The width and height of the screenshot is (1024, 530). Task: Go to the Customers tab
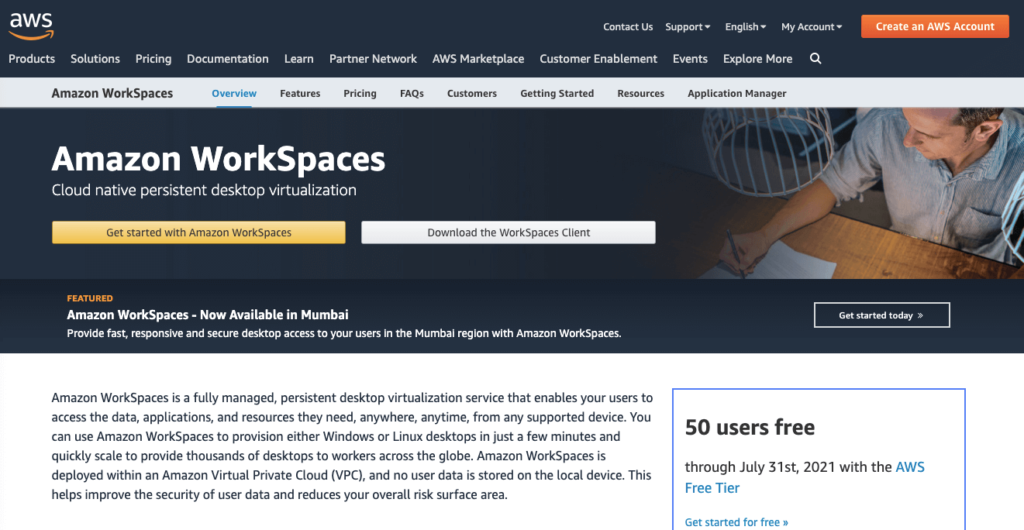point(472,93)
